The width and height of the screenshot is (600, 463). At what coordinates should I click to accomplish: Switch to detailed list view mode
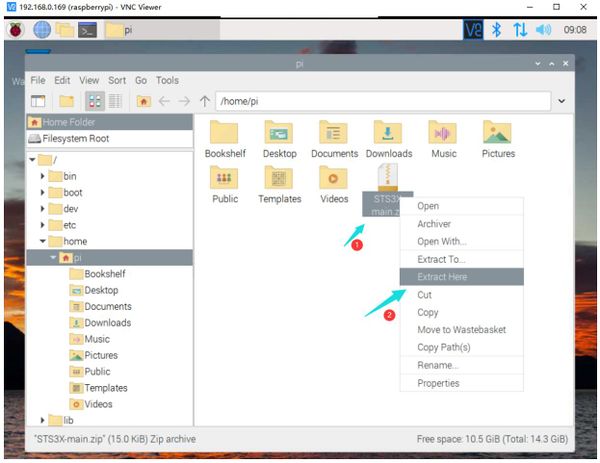[x=114, y=101]
